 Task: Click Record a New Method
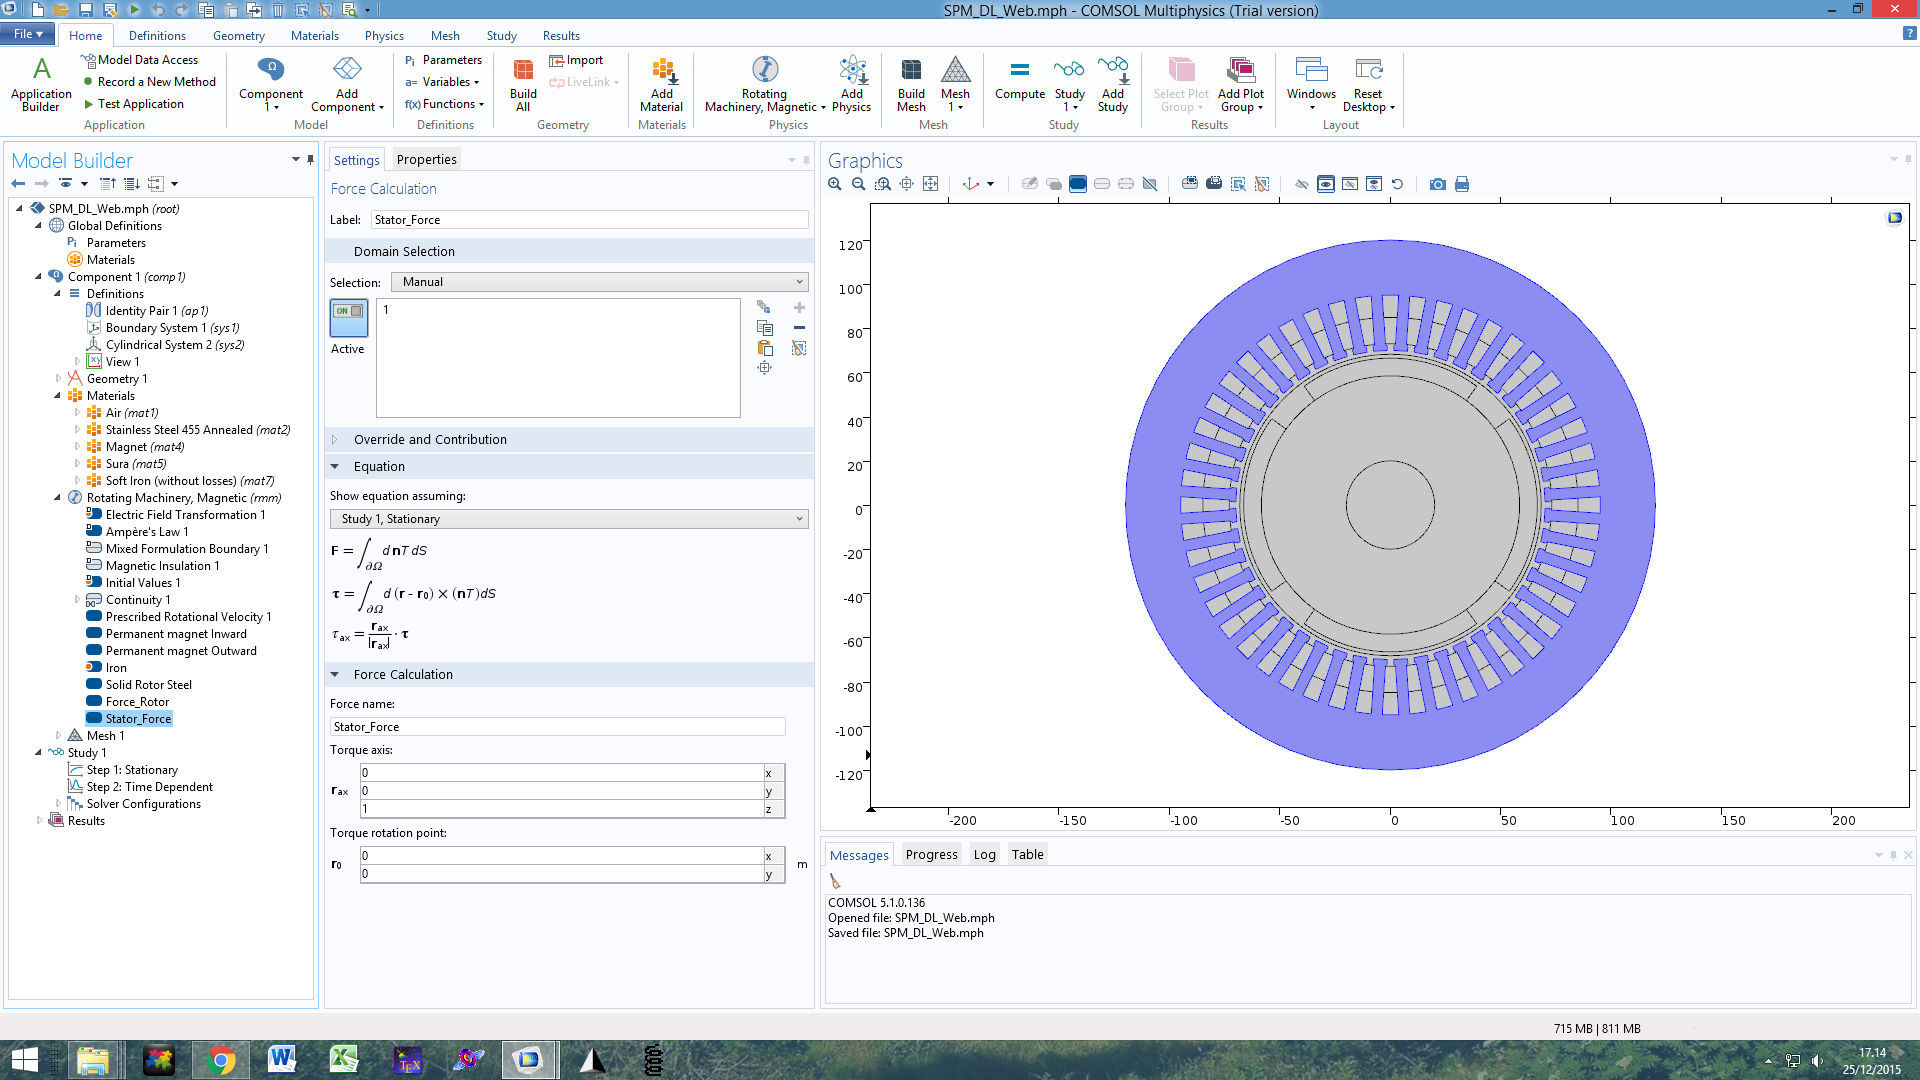coord(155,82)
